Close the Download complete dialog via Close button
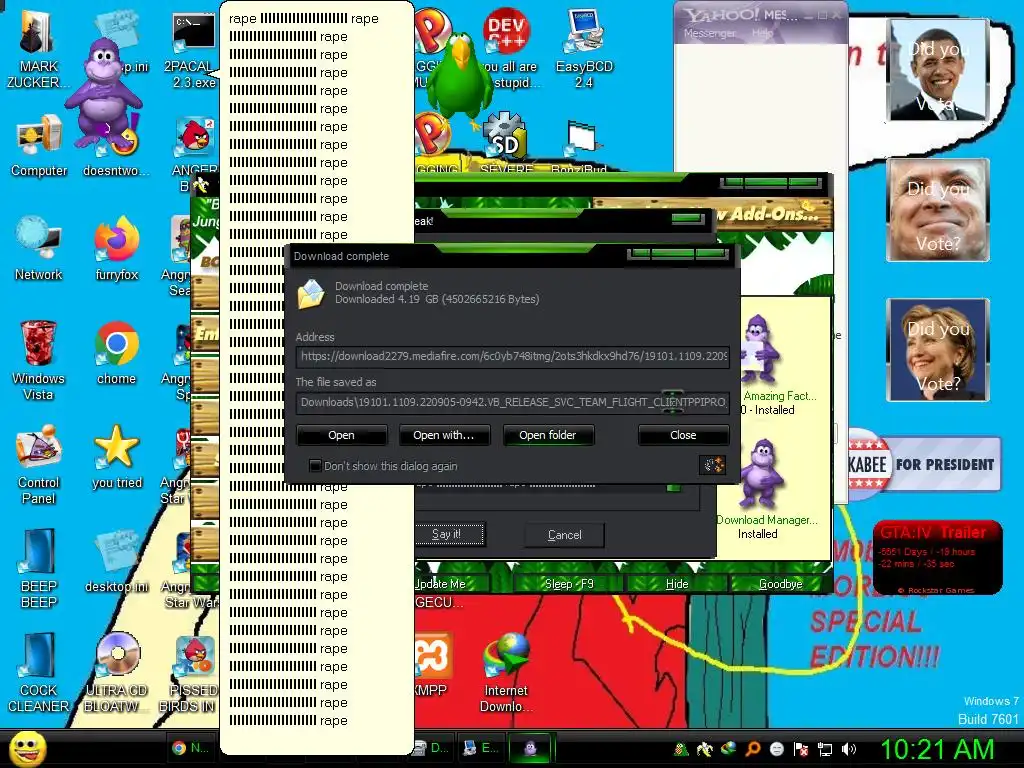 [683, 435]
